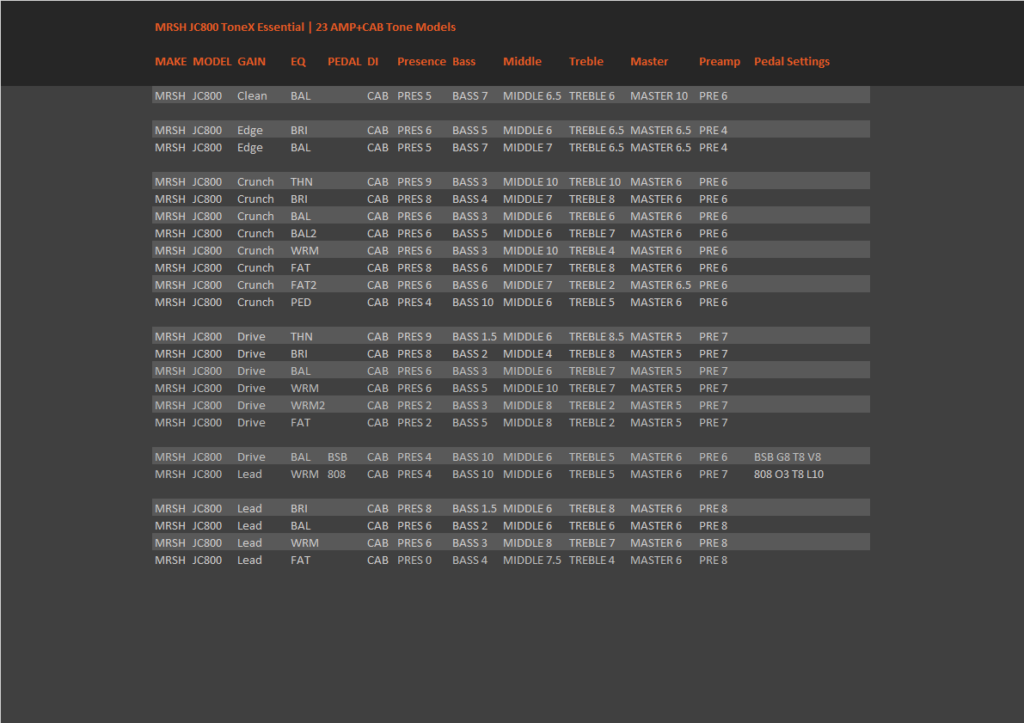
Task: Select 'MIDDLE 7.5' in the Lead FAT row
Action: (532, 560)
